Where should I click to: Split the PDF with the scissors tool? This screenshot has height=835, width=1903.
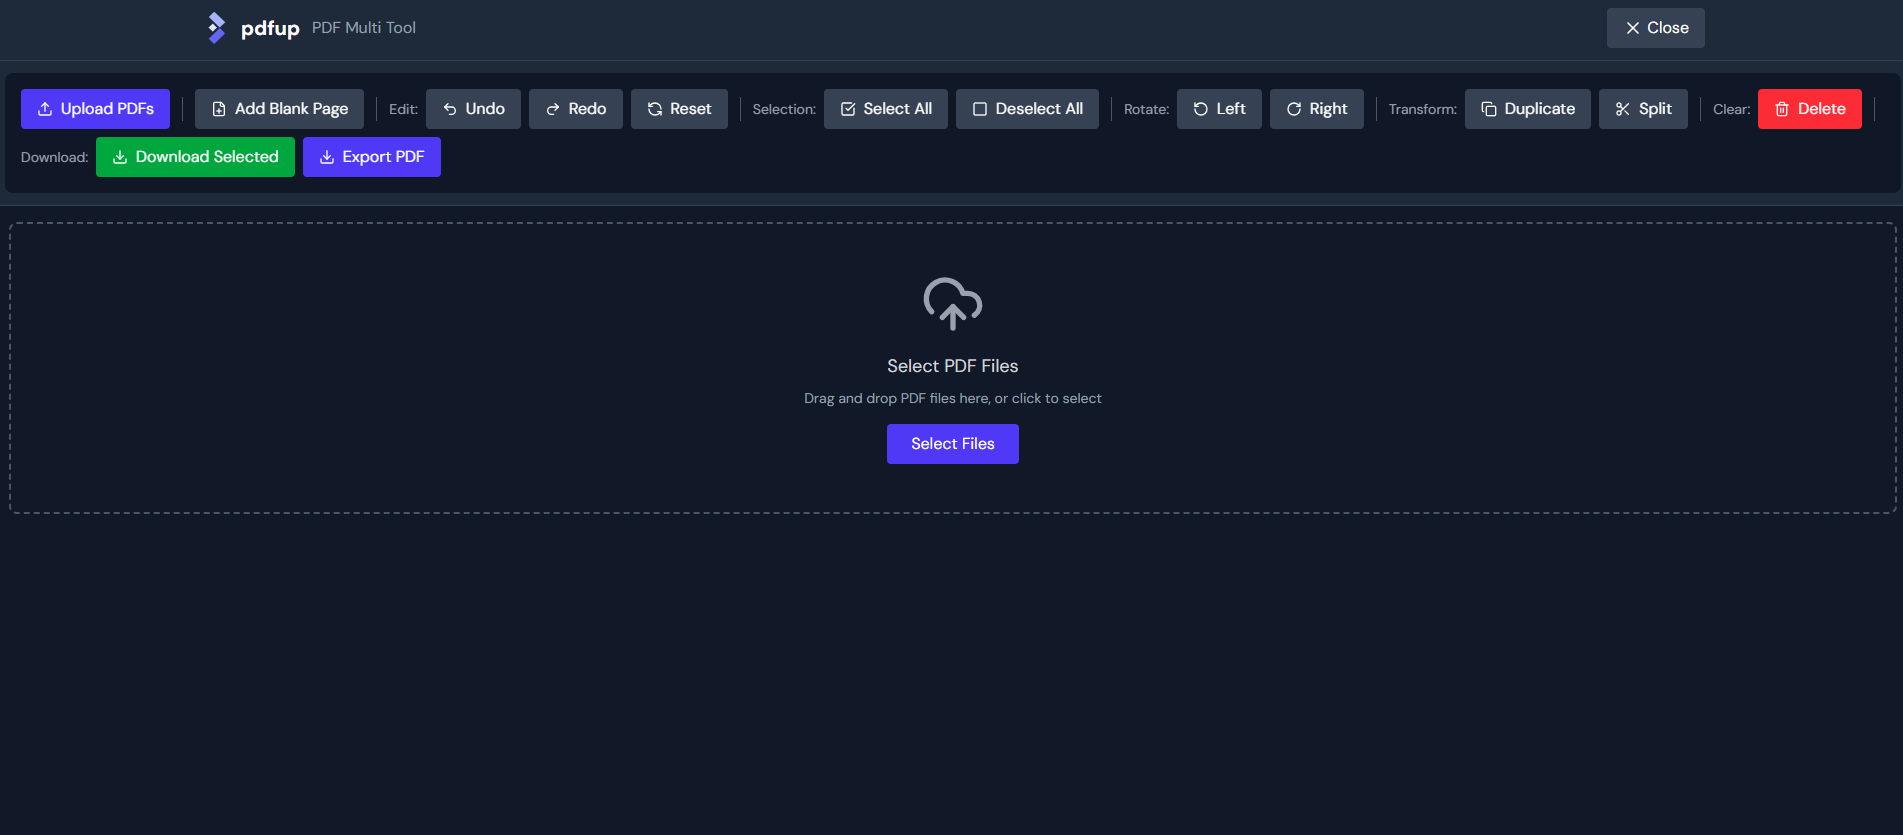click(x=1642, y=109)
